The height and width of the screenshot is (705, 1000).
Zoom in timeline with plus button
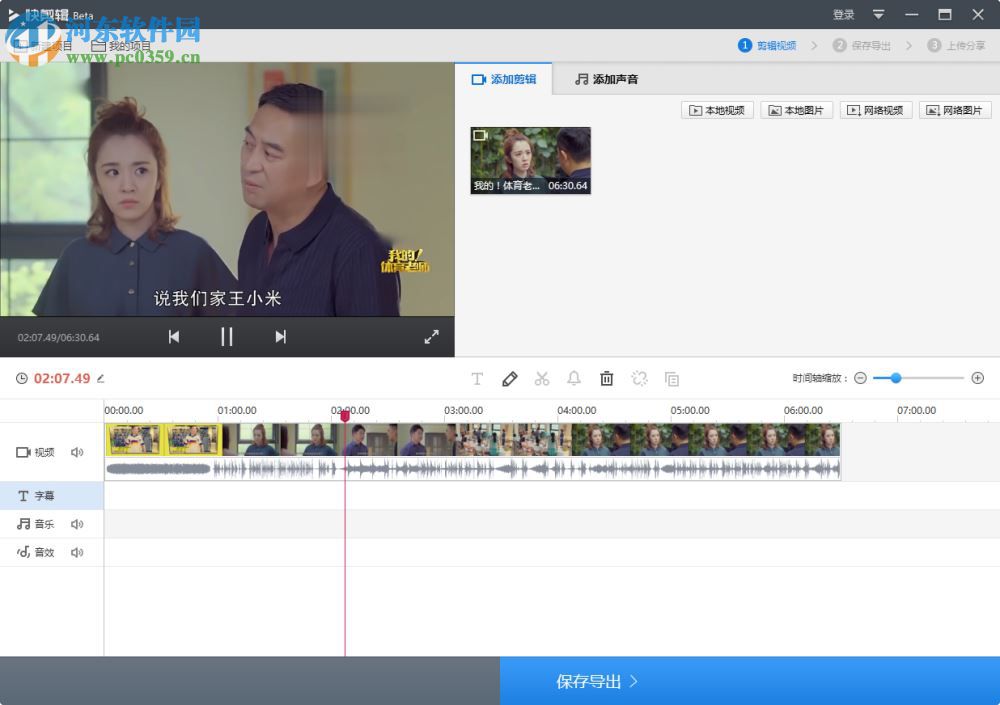pos(977,378)
